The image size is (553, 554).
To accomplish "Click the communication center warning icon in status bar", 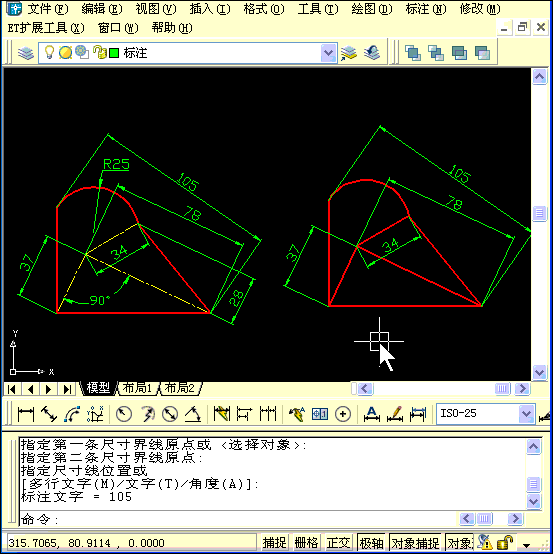I will (485, 542).
